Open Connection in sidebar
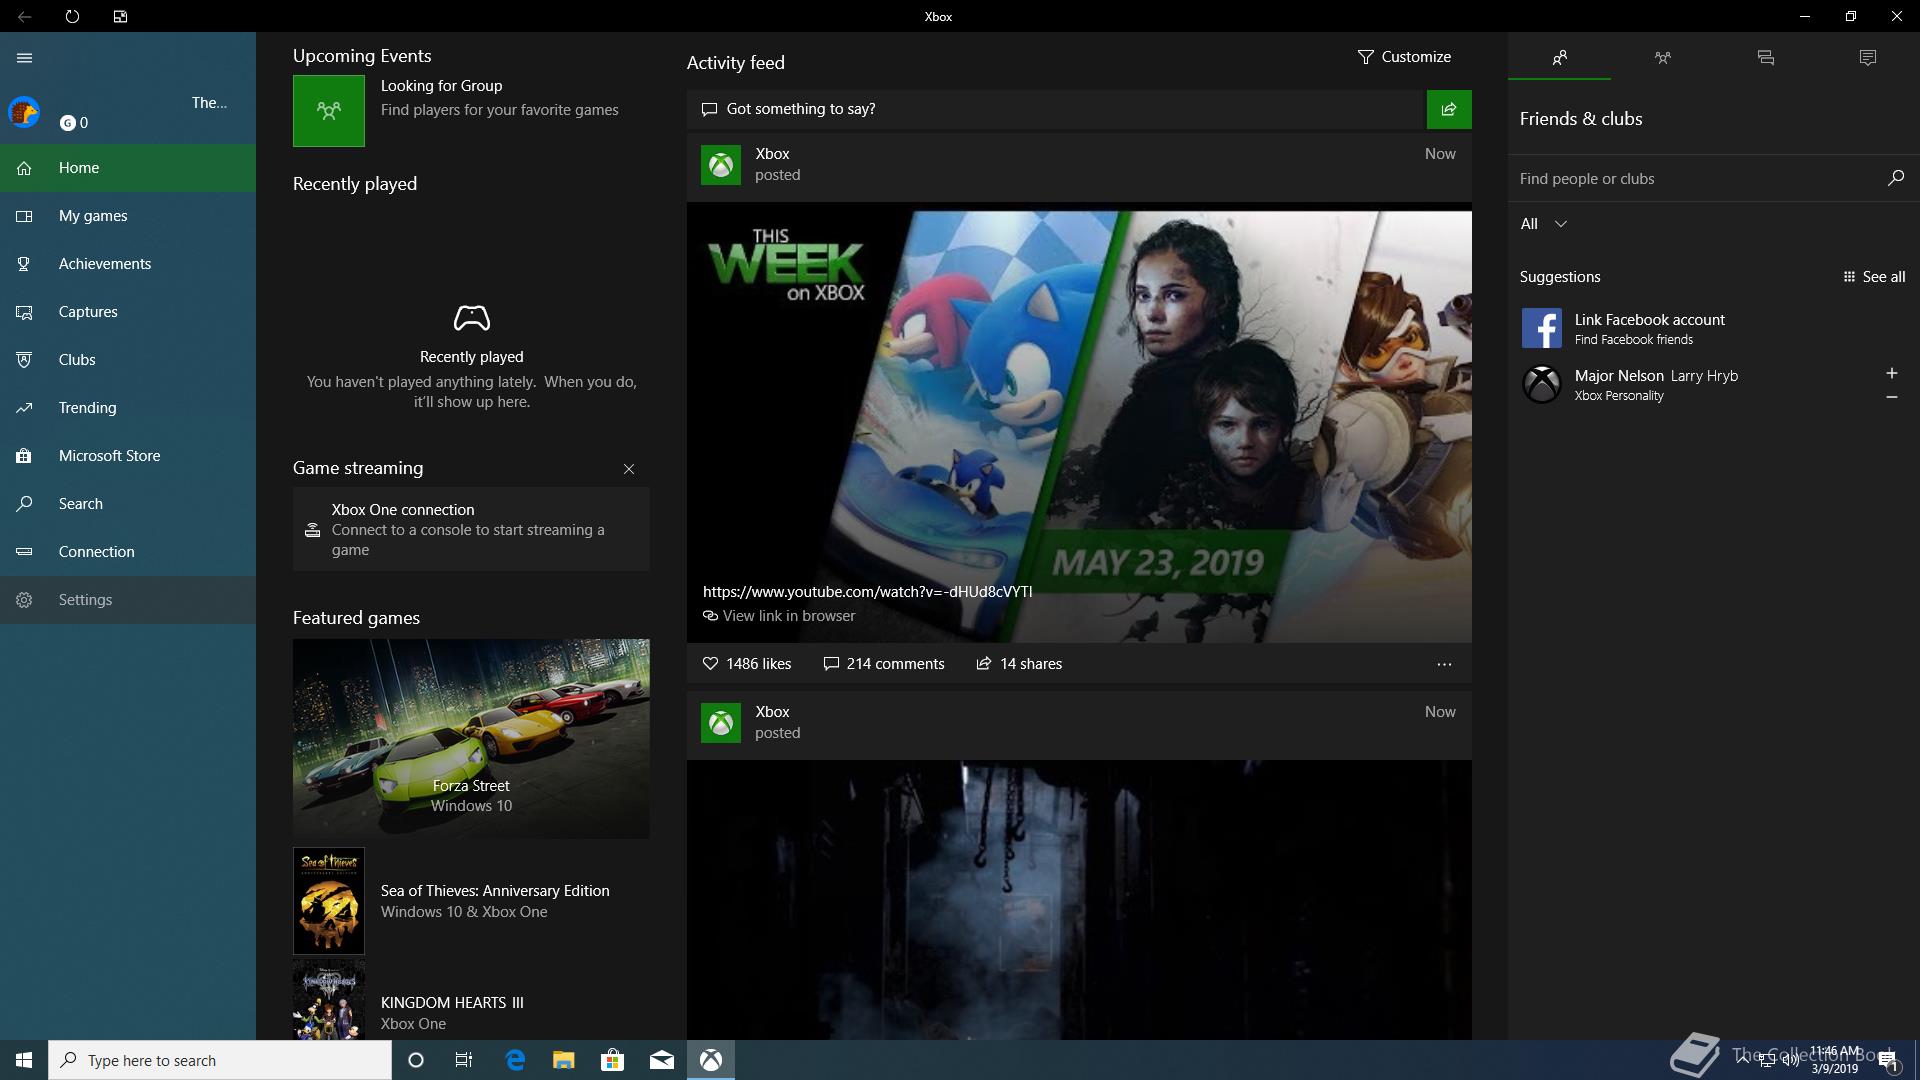1920x1080 pixels. click(128, 552)
